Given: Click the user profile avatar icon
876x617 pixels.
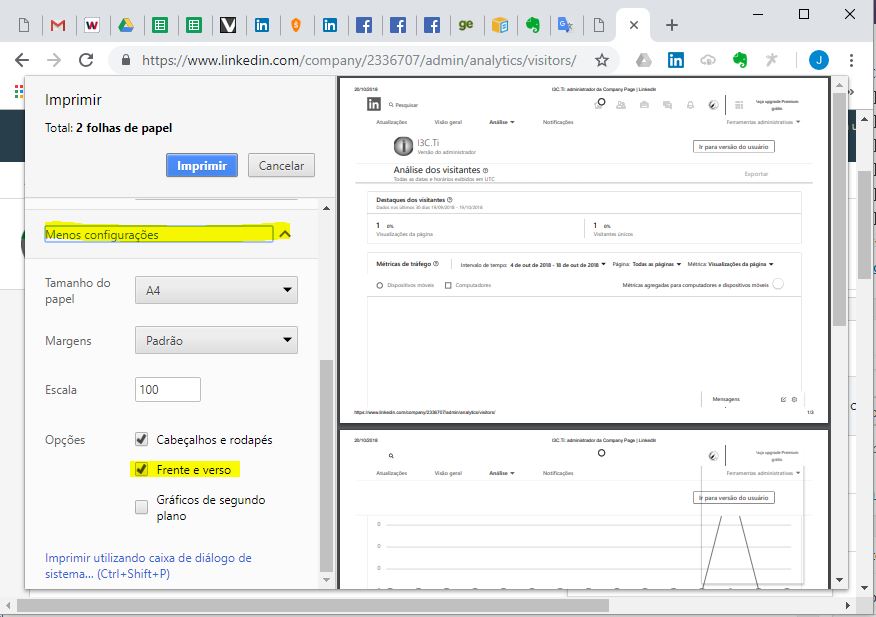Looking at the screenshot, I should pos(818,60).
